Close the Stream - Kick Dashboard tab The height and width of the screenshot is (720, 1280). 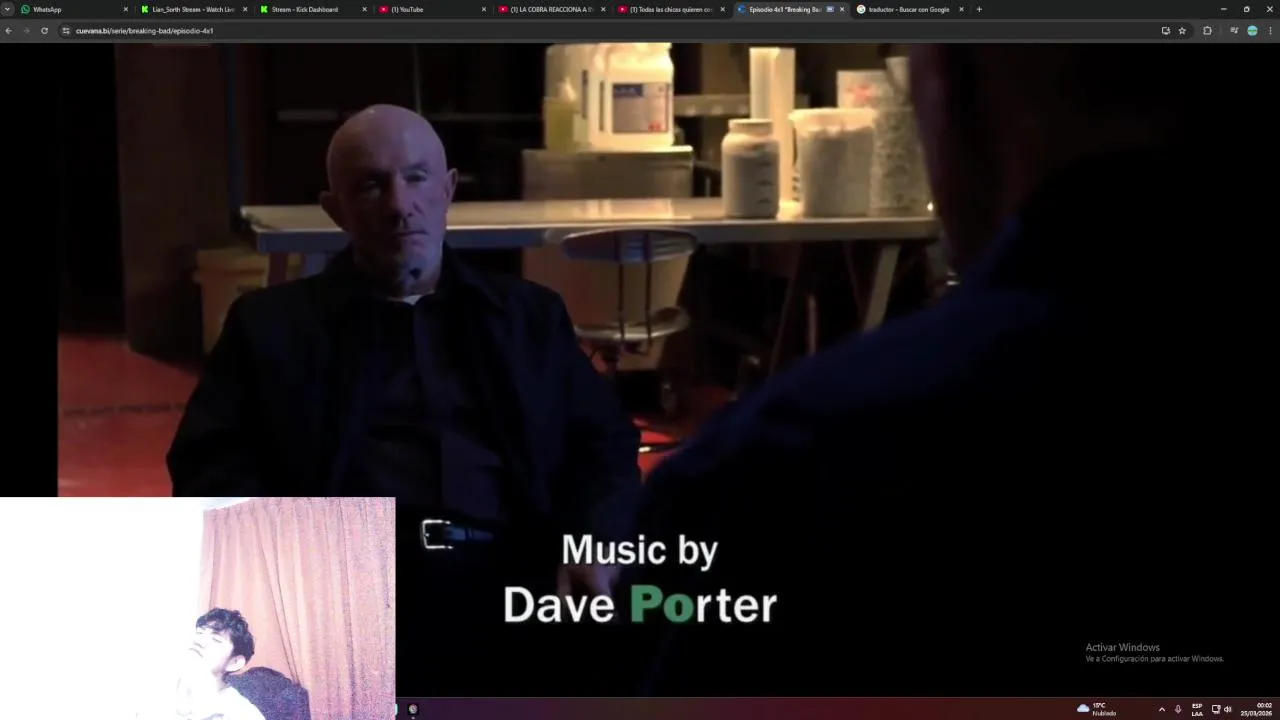(x=364, y=9)
